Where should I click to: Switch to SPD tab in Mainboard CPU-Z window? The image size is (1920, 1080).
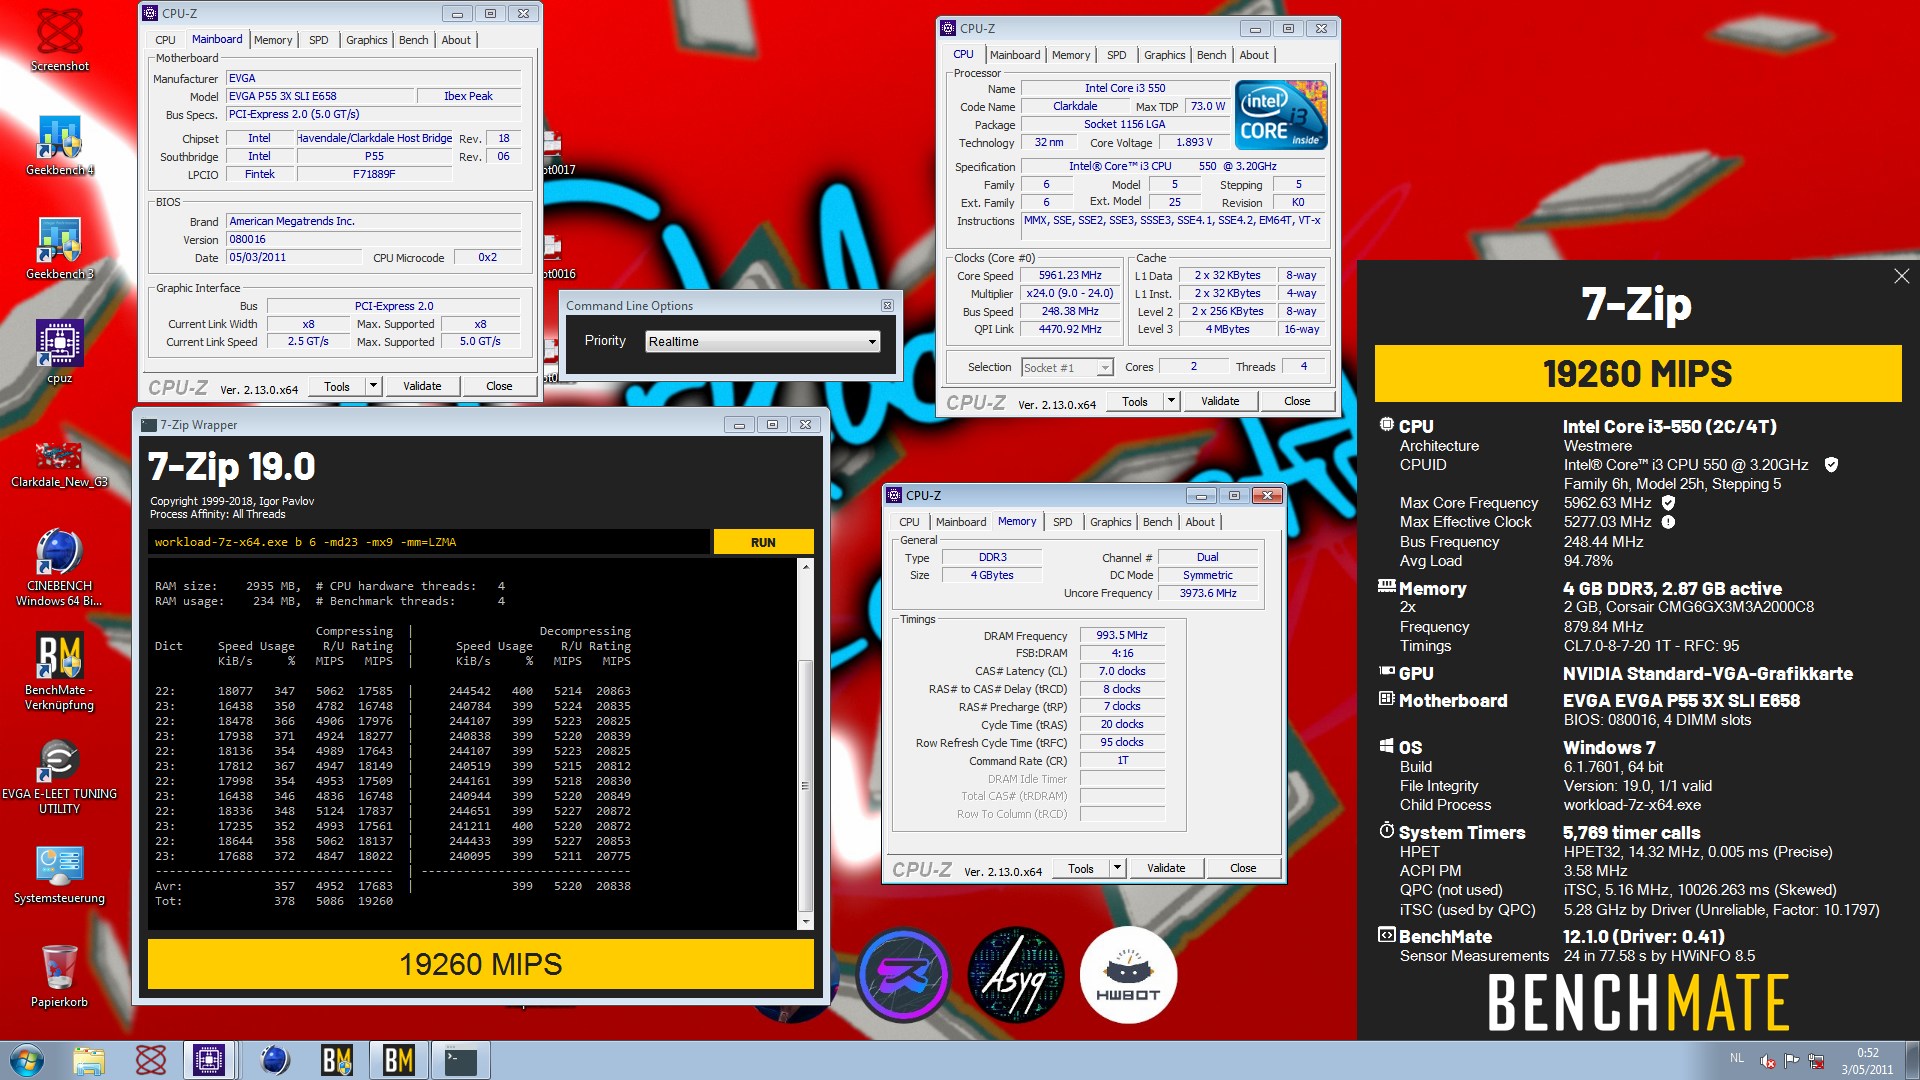coord(318,40)
